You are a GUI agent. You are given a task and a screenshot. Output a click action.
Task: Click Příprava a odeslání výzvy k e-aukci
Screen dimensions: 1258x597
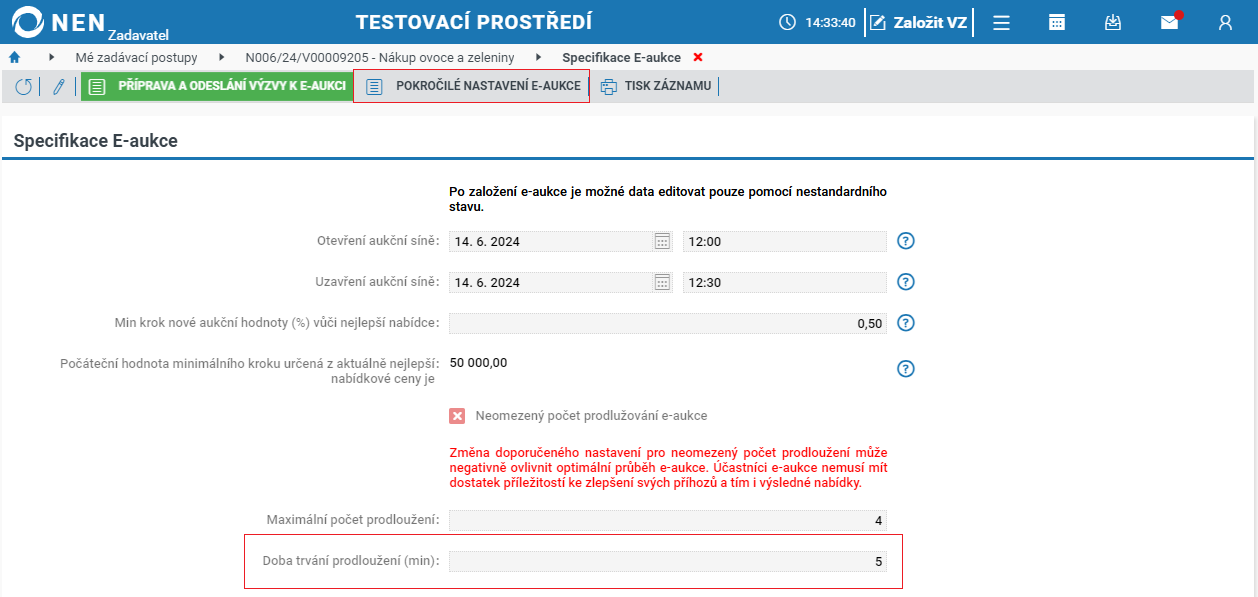point(216,86)
